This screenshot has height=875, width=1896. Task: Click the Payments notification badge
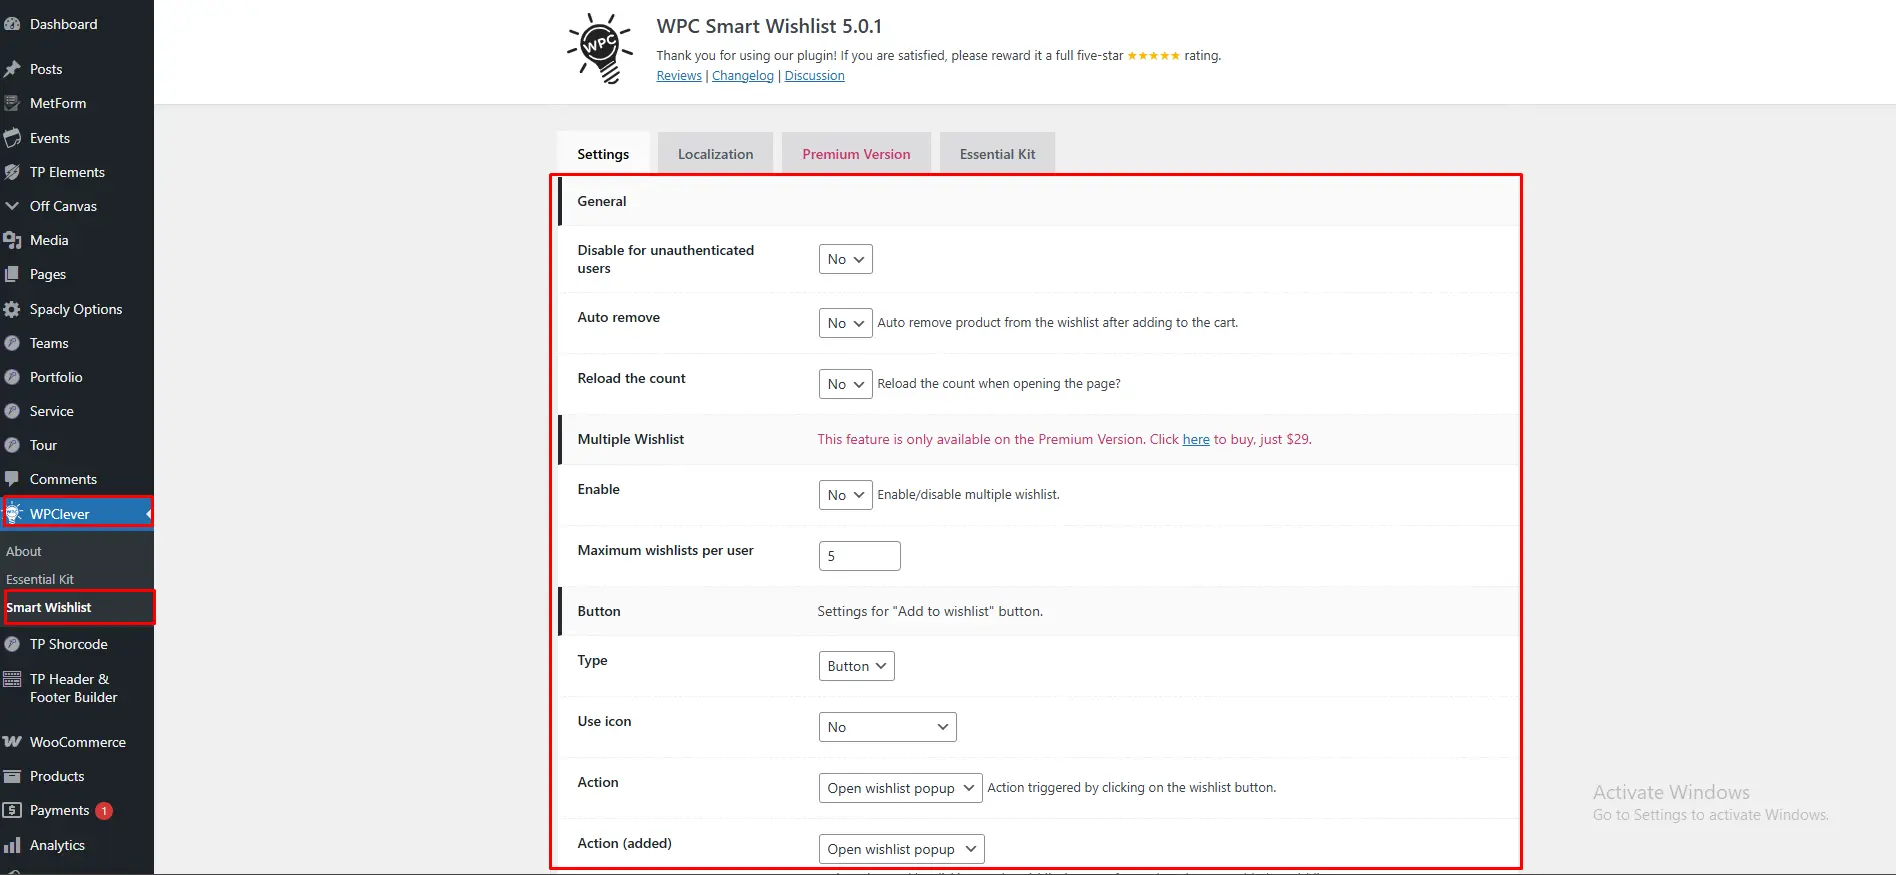coord(104,811)
